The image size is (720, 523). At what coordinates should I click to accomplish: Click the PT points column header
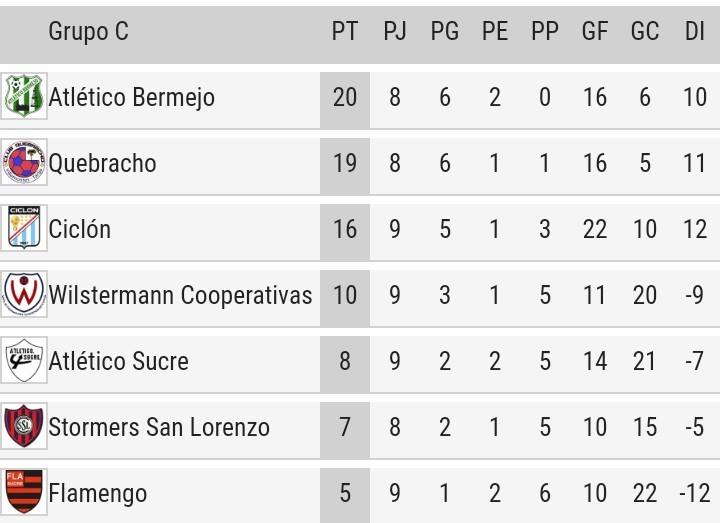pos(345,31)
